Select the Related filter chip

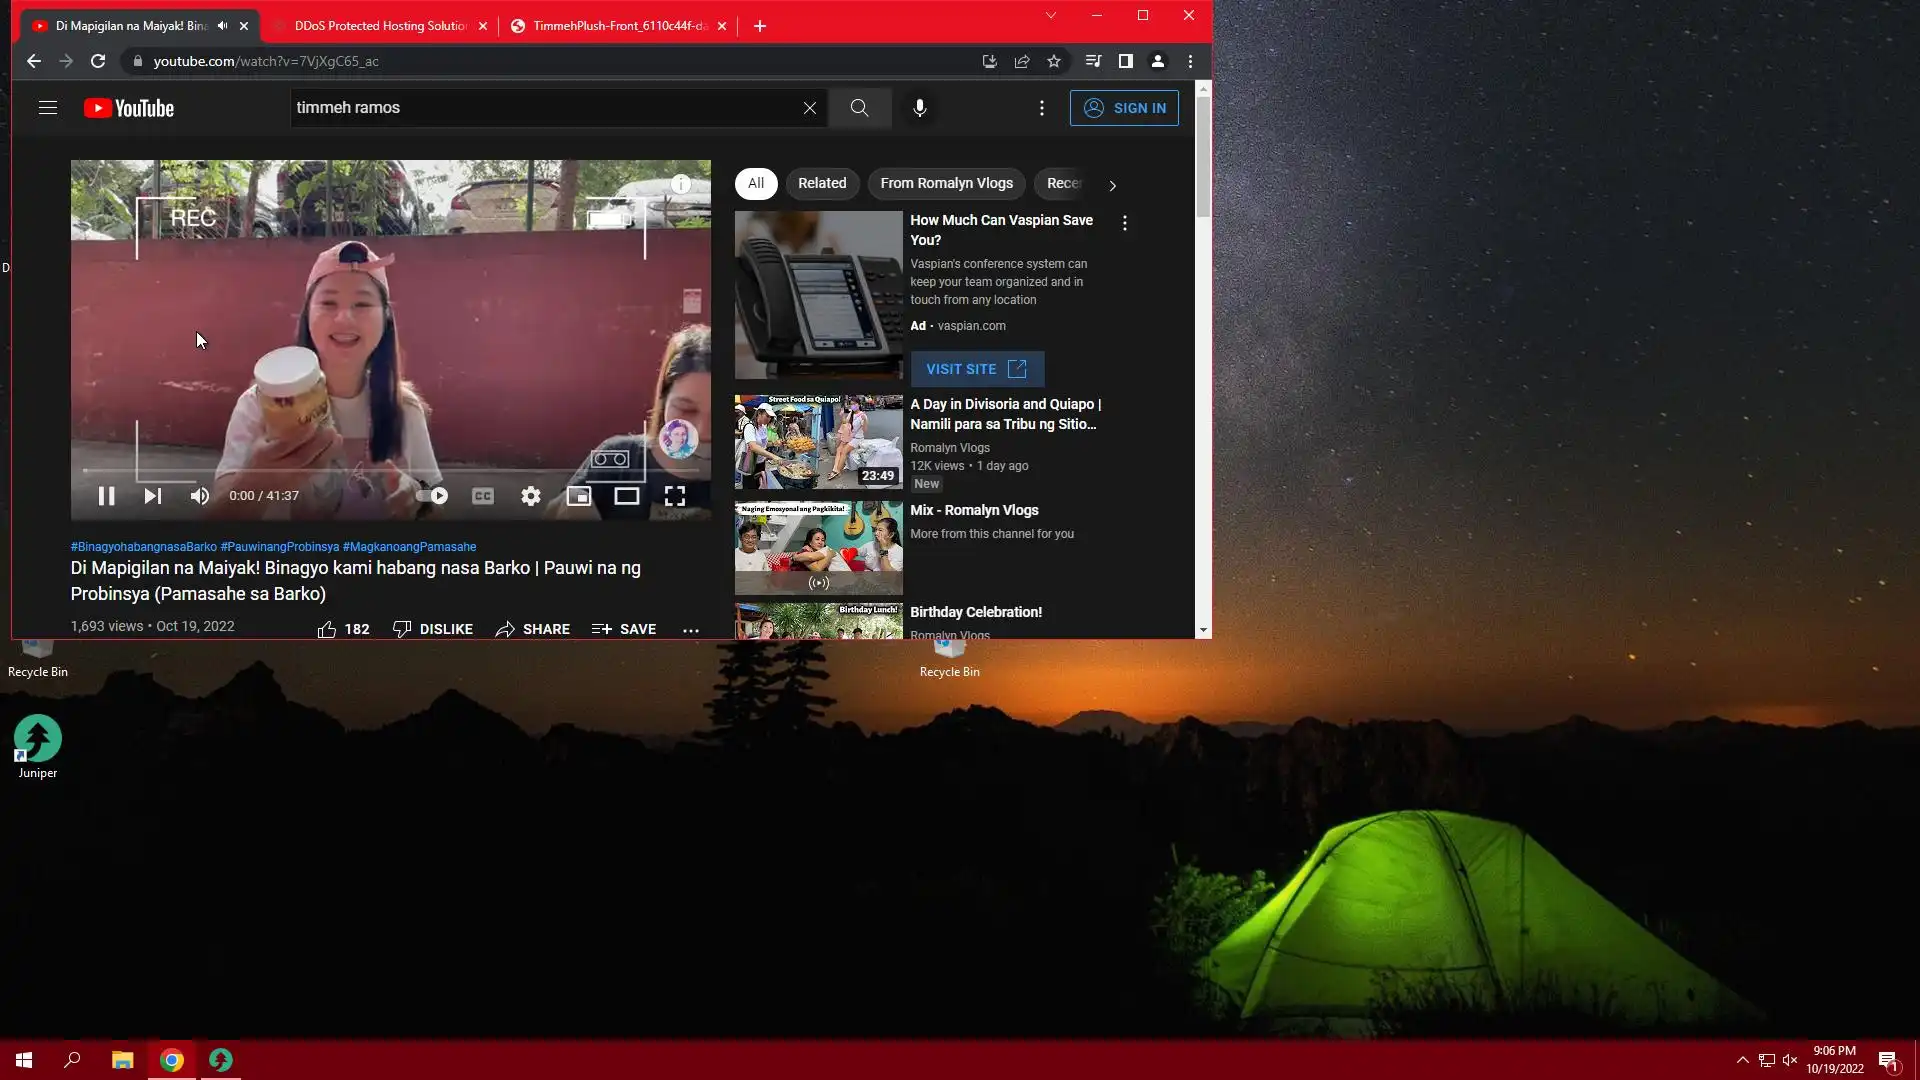[822, 184]
